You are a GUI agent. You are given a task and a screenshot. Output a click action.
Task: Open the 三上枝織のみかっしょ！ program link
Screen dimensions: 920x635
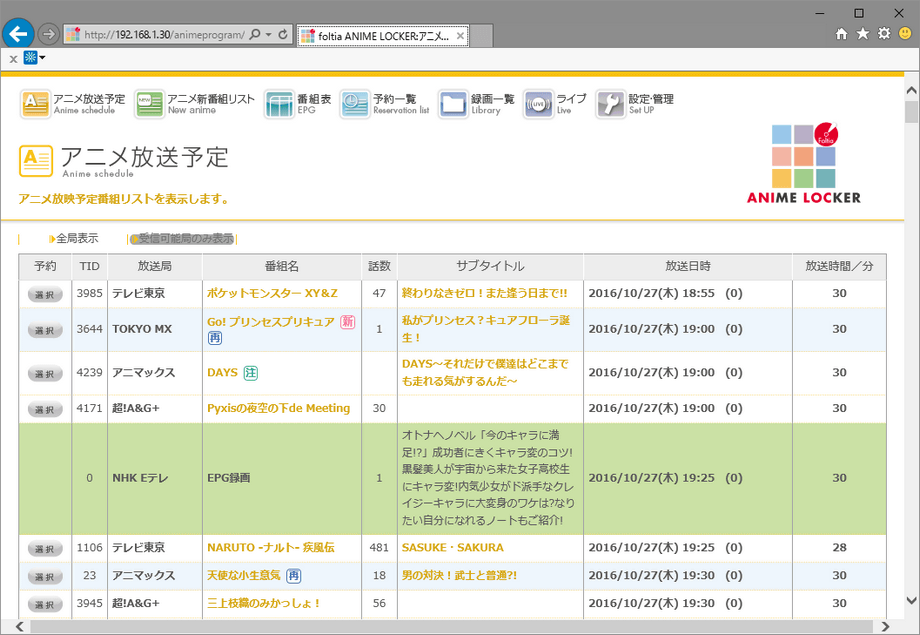(x=263, y=603)
